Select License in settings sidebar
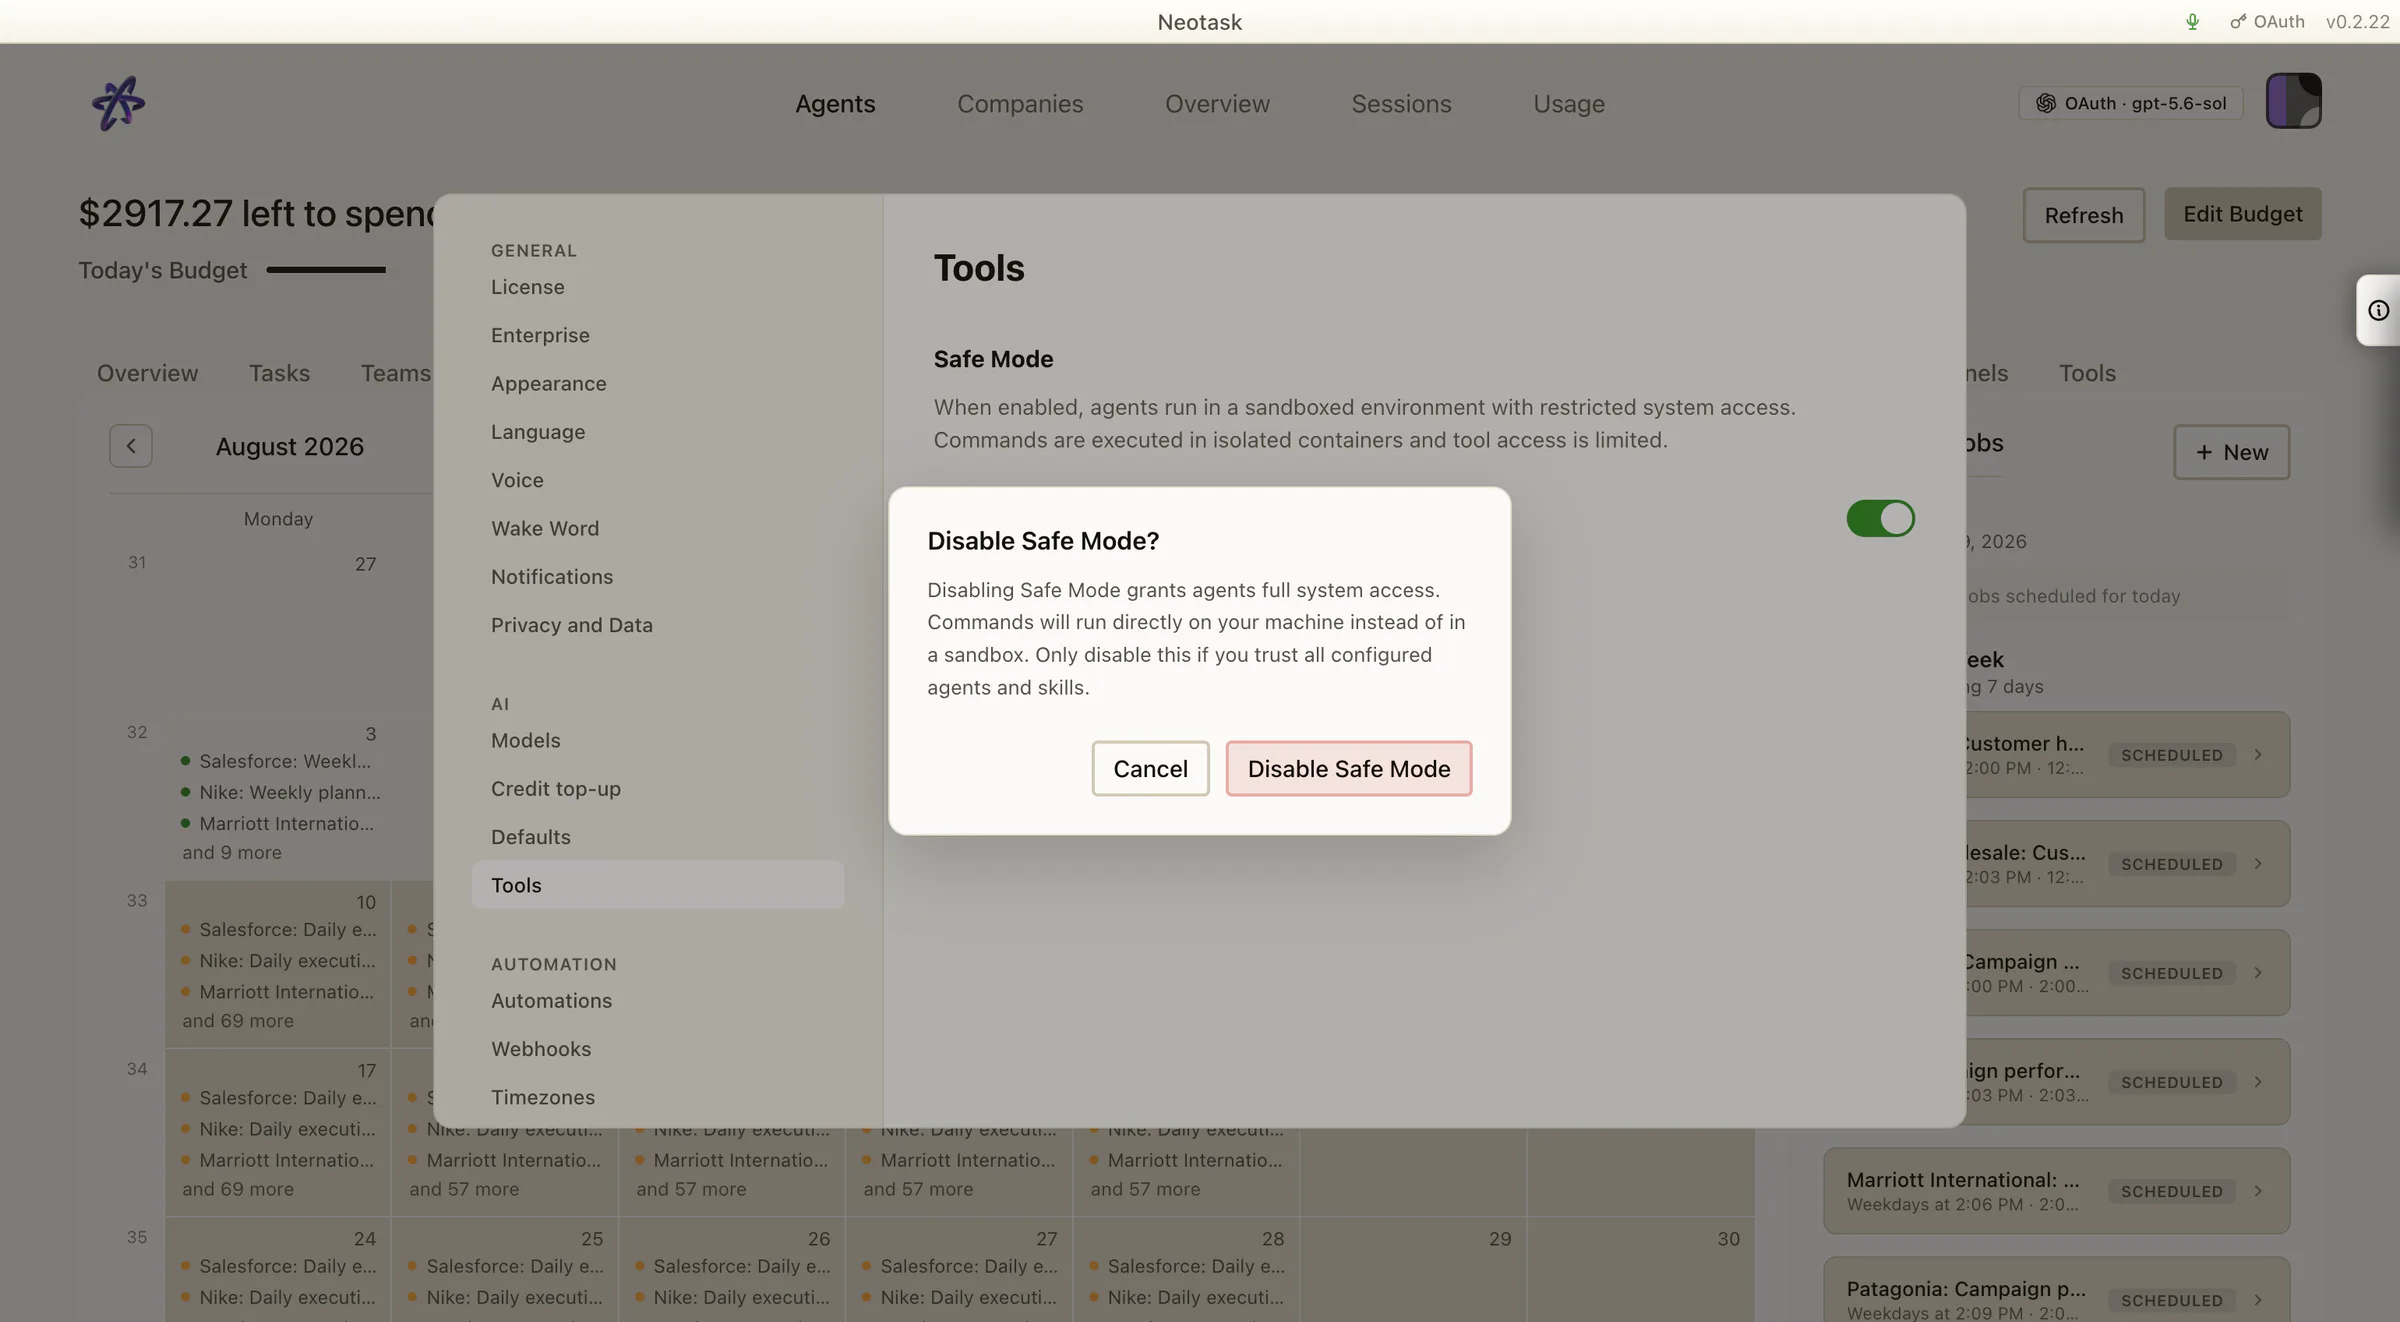The width and height of the screenshot is (2400, 1322). coord(657,287)
